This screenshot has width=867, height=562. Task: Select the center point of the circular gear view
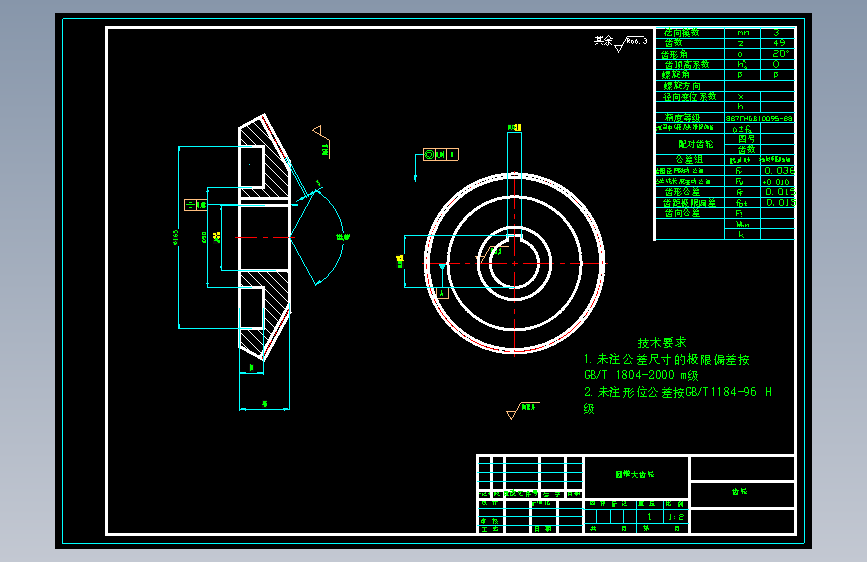pos(515,263)
